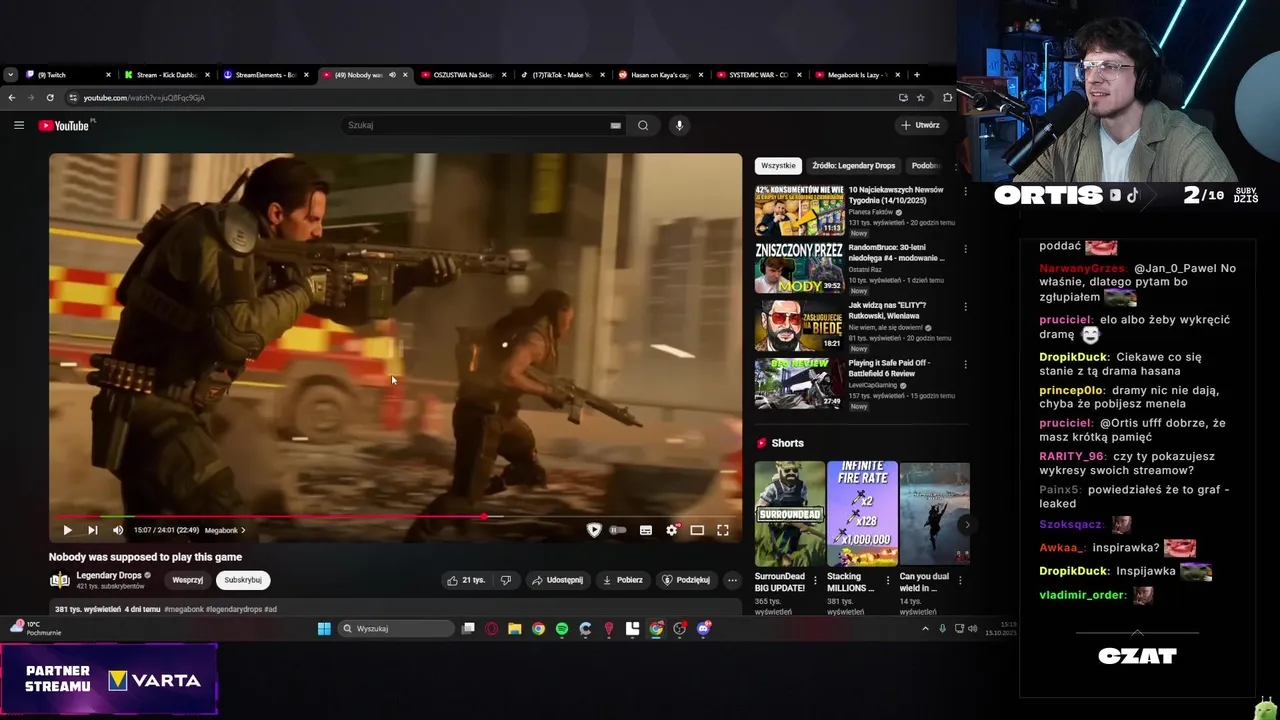Expand the Megabonk chapter list
The height and width of the screenshot is (720, 1280).
tap(225, 530)
